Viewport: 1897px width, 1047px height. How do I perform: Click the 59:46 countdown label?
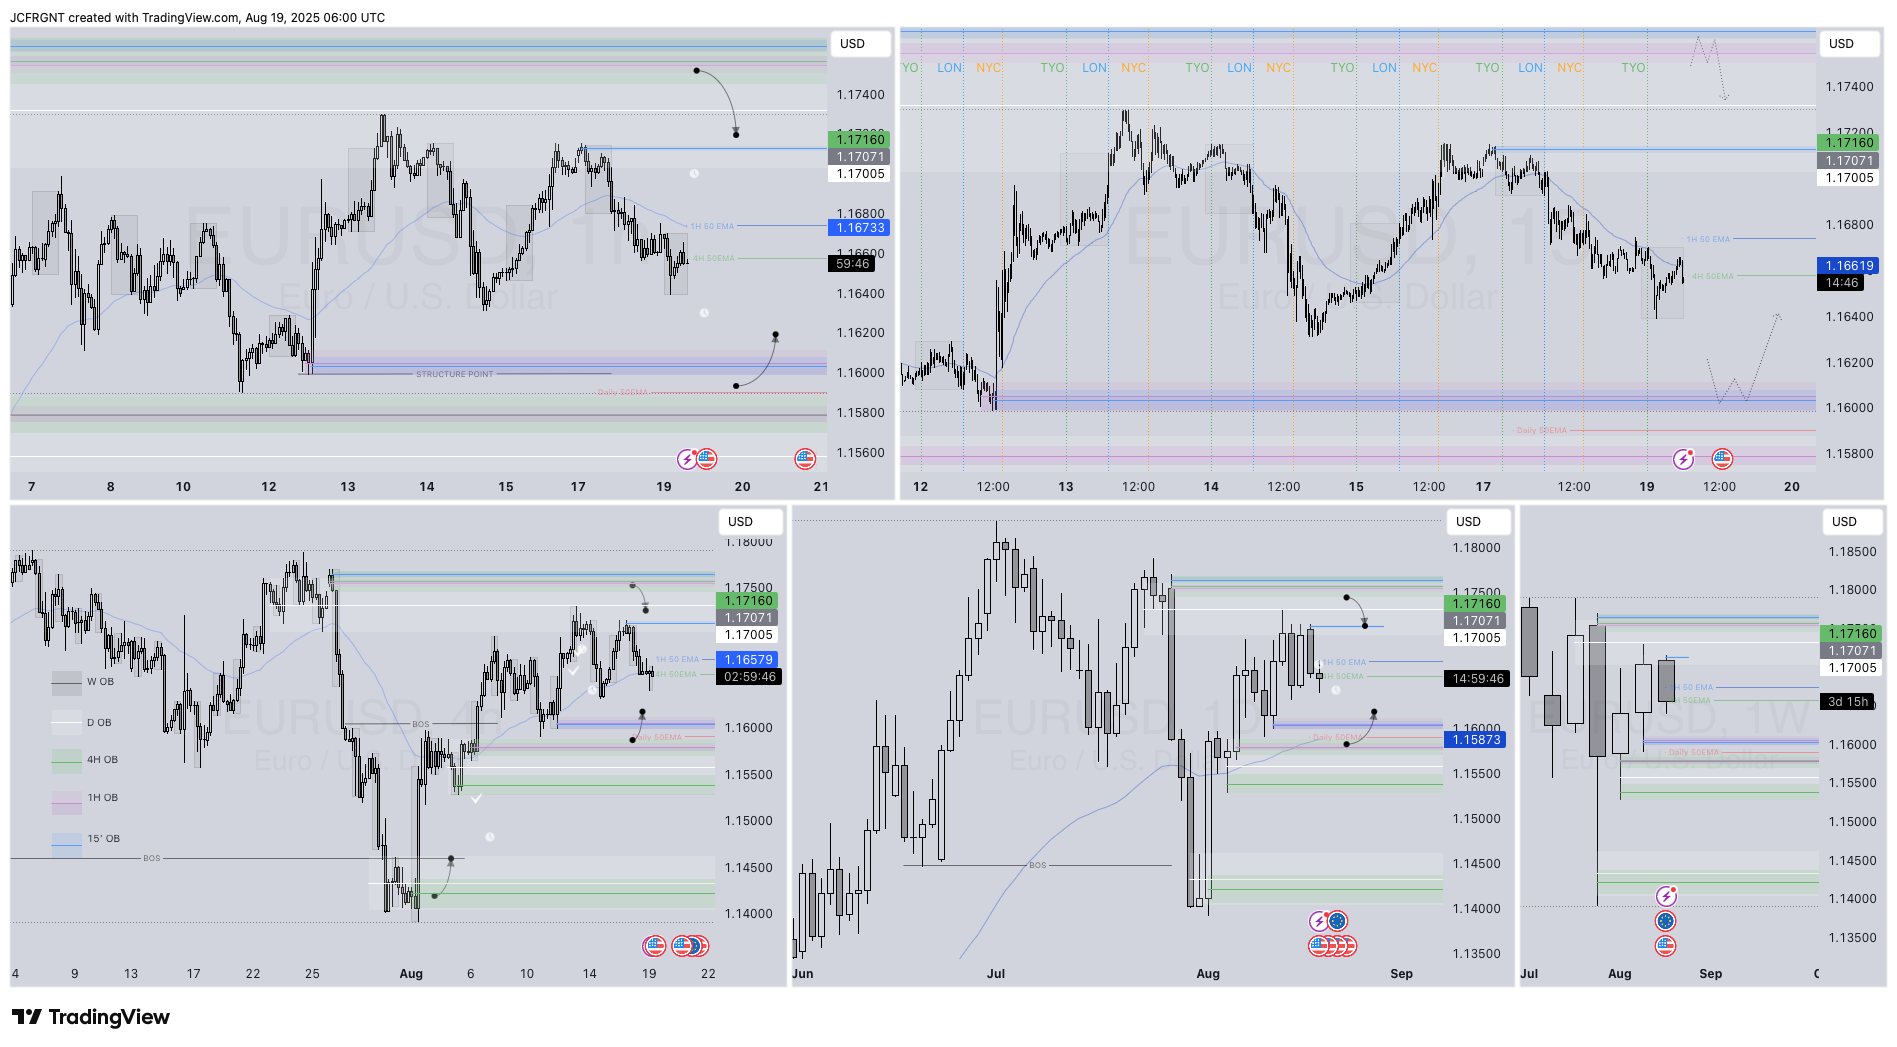coord(852,264)
